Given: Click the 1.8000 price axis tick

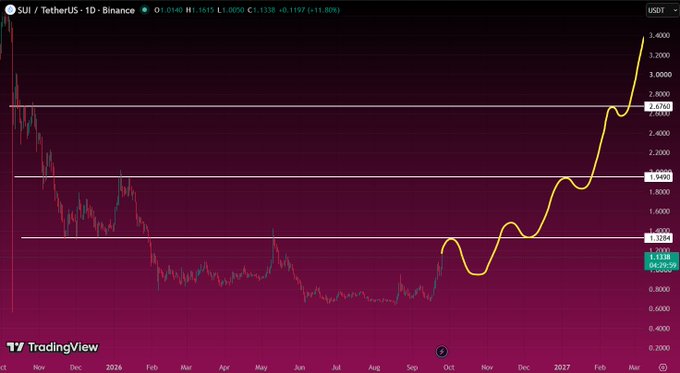Looking at the screenshot, I should pos(659,192).
